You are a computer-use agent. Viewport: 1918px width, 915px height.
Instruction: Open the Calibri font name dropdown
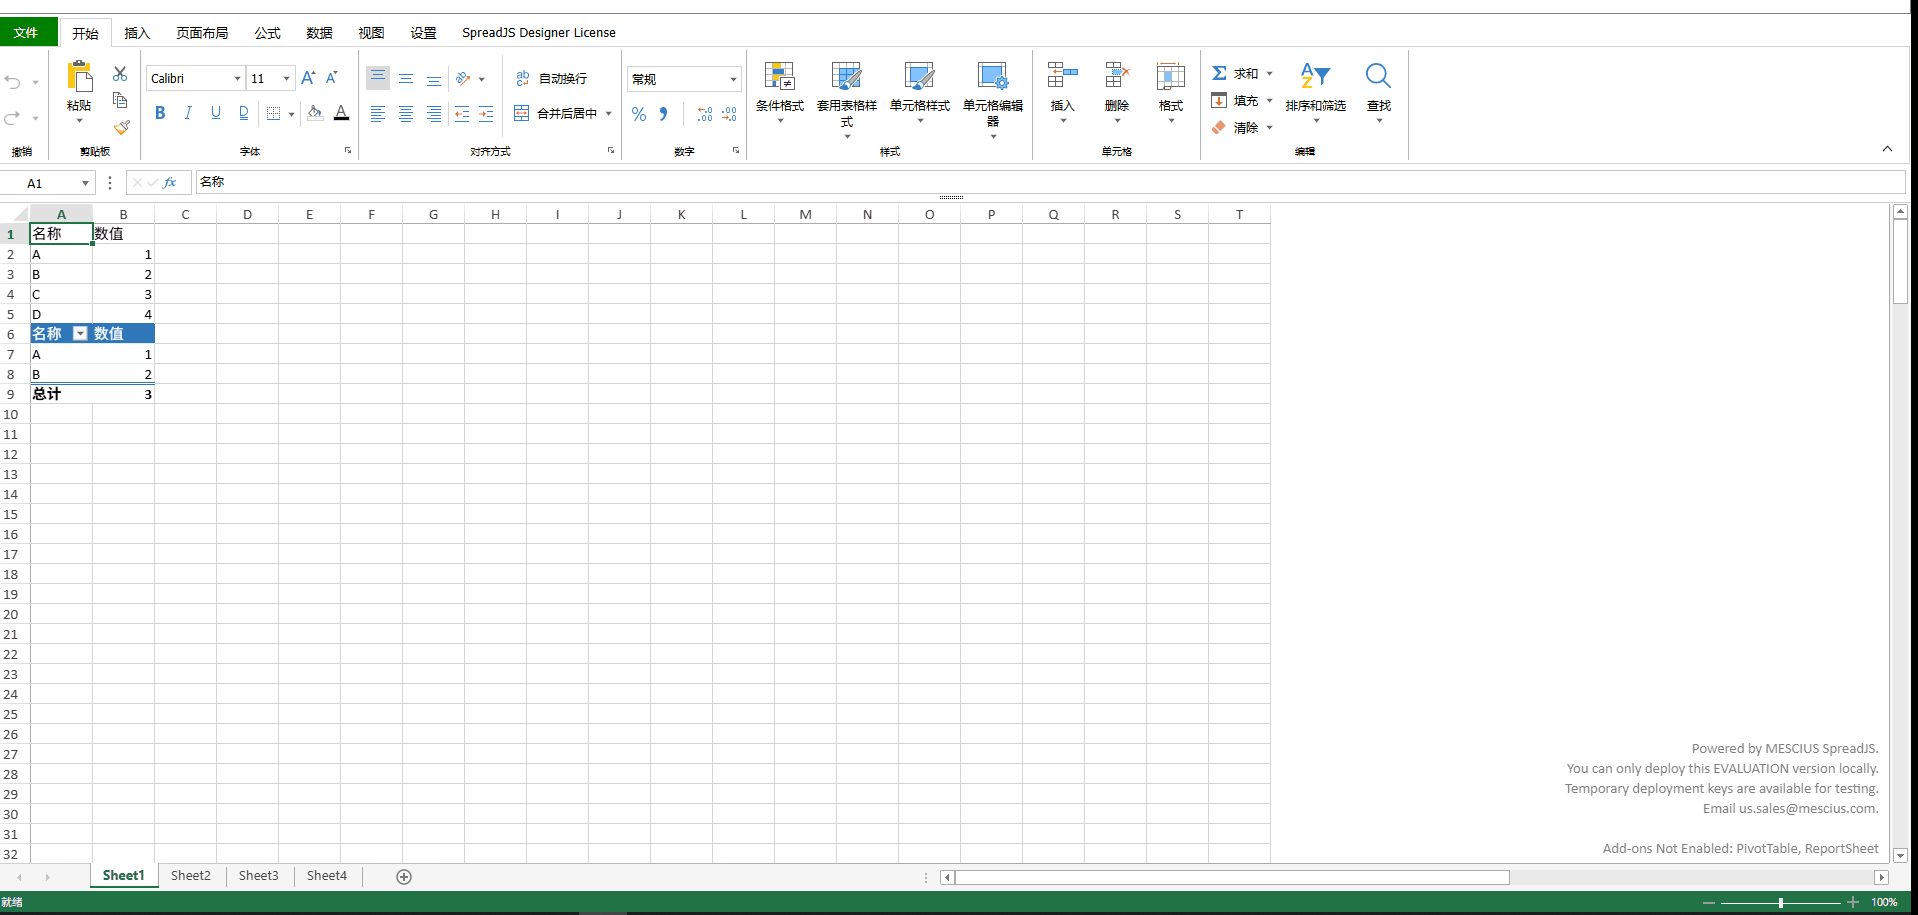[238, 79]
